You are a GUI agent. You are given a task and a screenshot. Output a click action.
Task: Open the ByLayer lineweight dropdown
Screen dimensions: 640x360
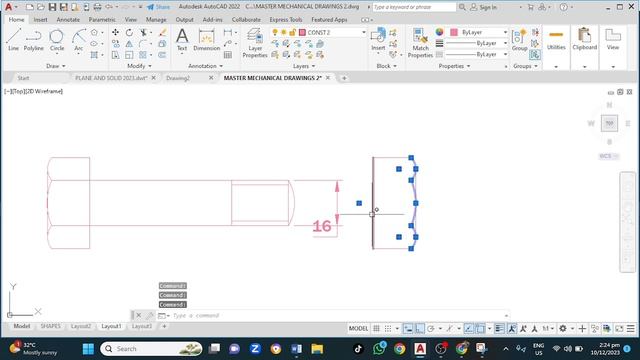point(505,43)
